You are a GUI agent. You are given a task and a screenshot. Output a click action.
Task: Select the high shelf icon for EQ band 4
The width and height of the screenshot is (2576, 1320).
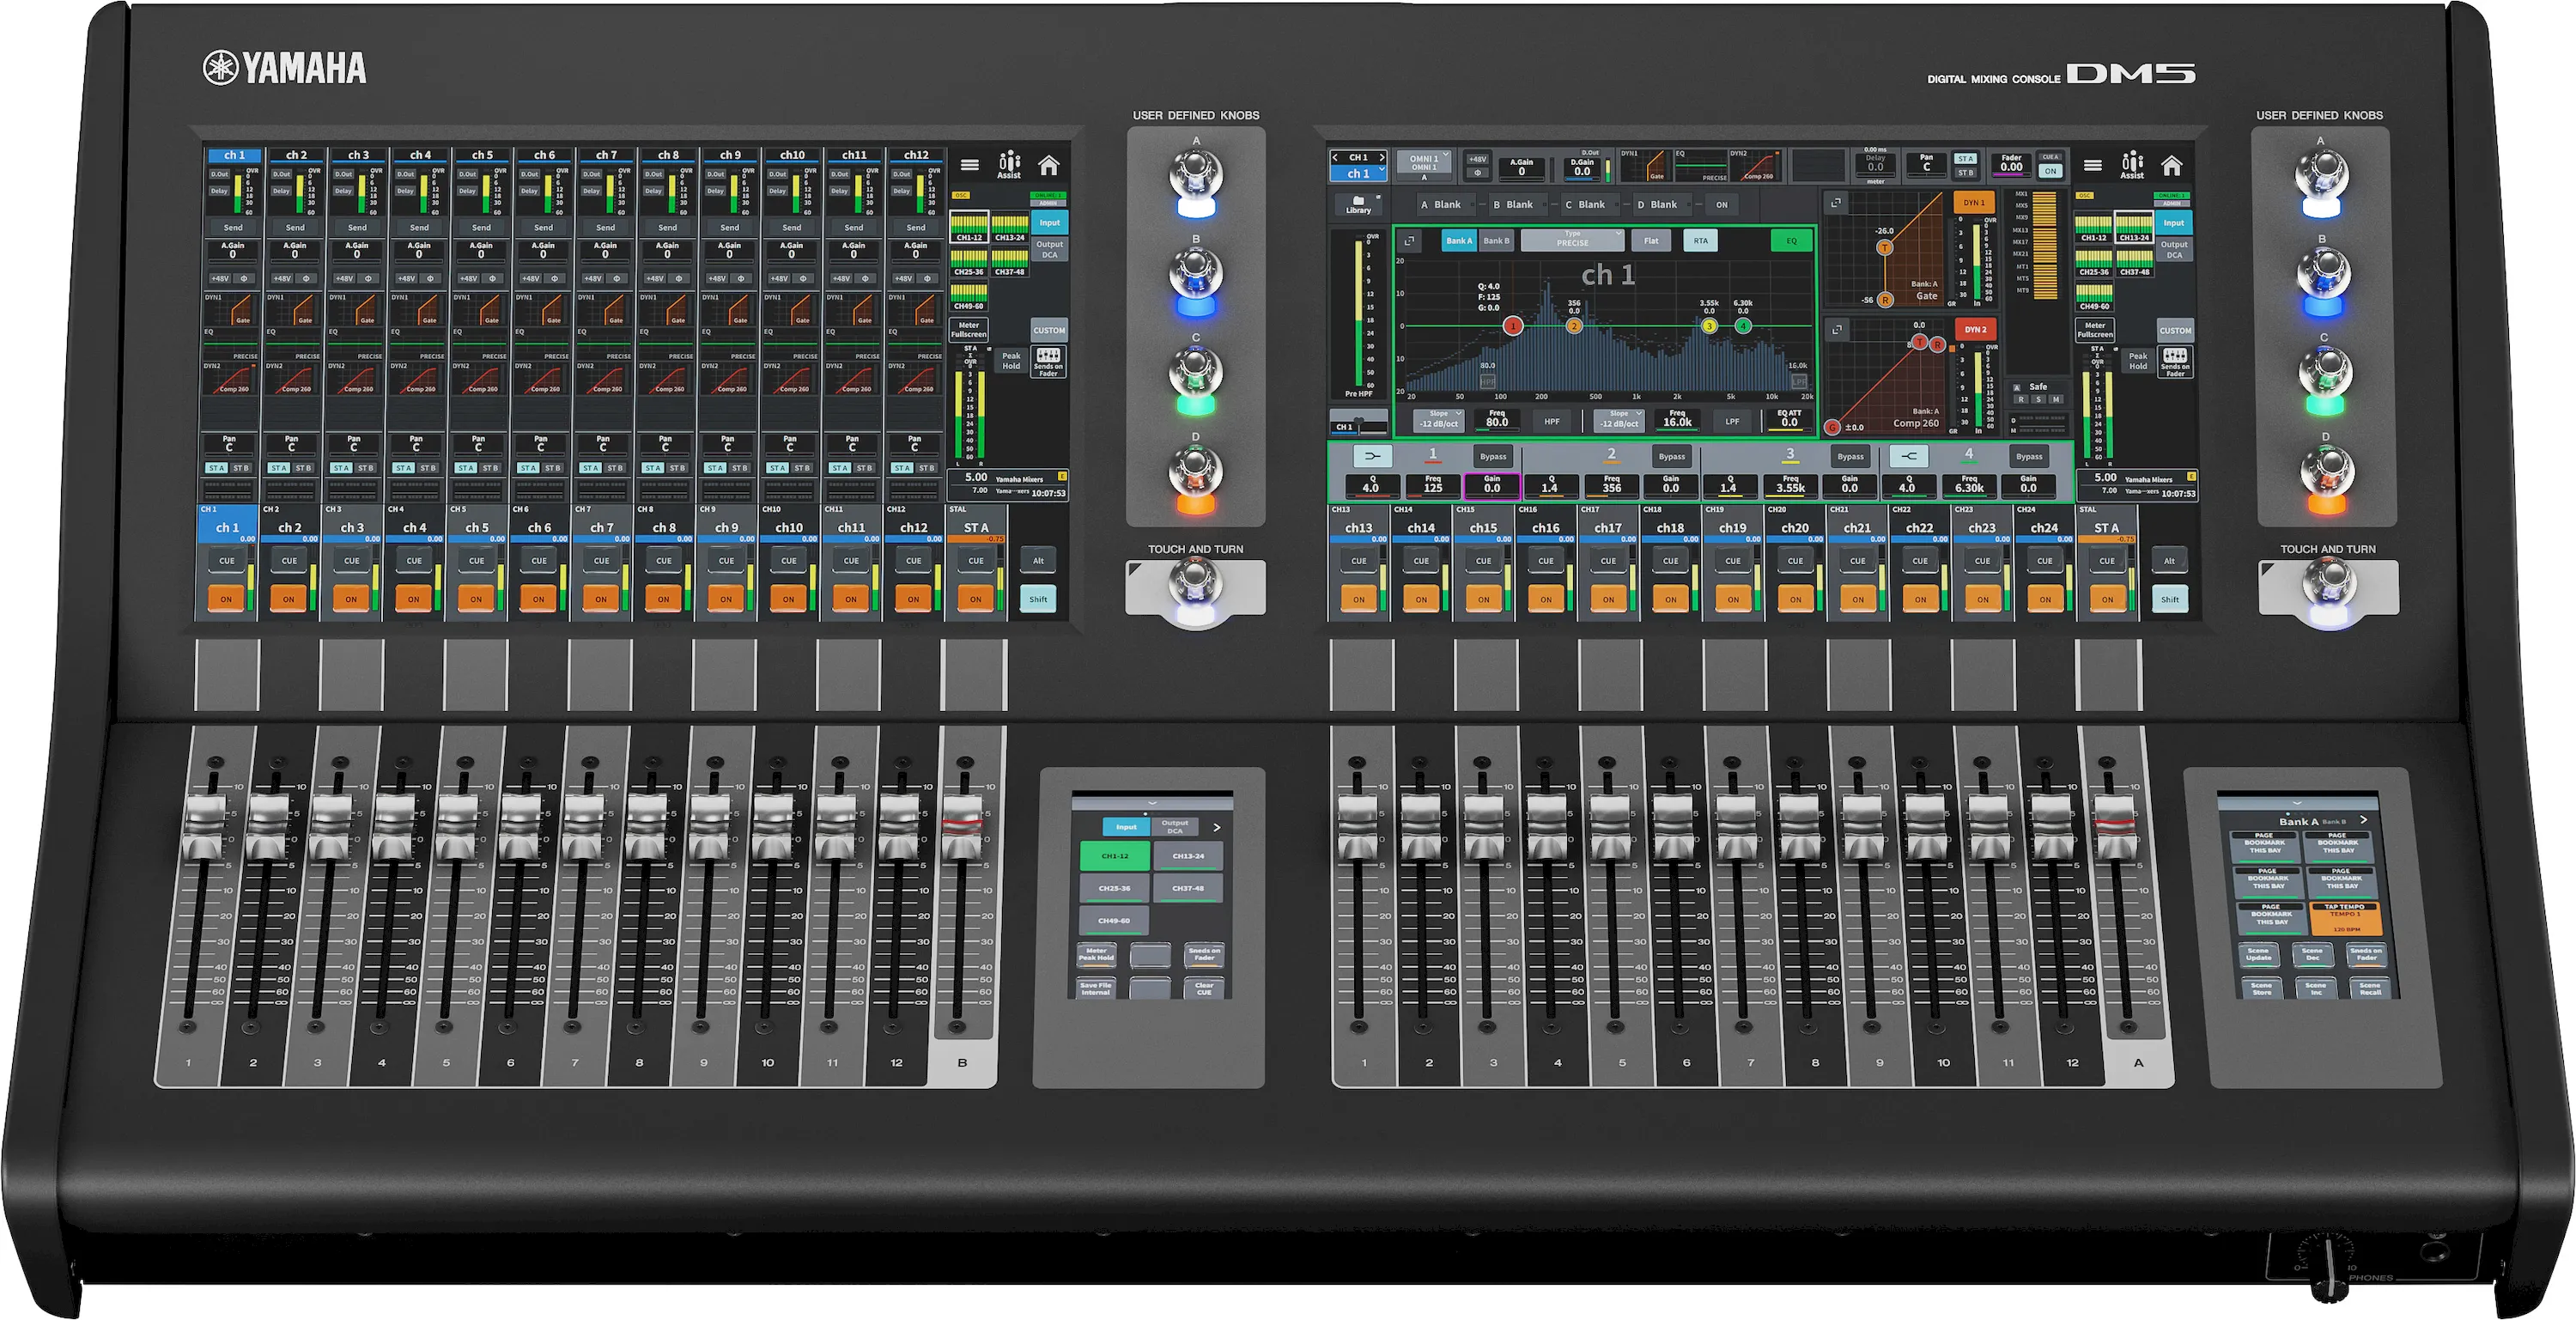click(1909, 456)
